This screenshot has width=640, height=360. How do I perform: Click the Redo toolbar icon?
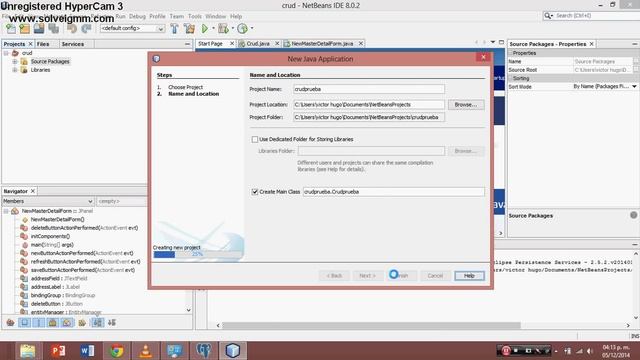[x=86, y=29]
